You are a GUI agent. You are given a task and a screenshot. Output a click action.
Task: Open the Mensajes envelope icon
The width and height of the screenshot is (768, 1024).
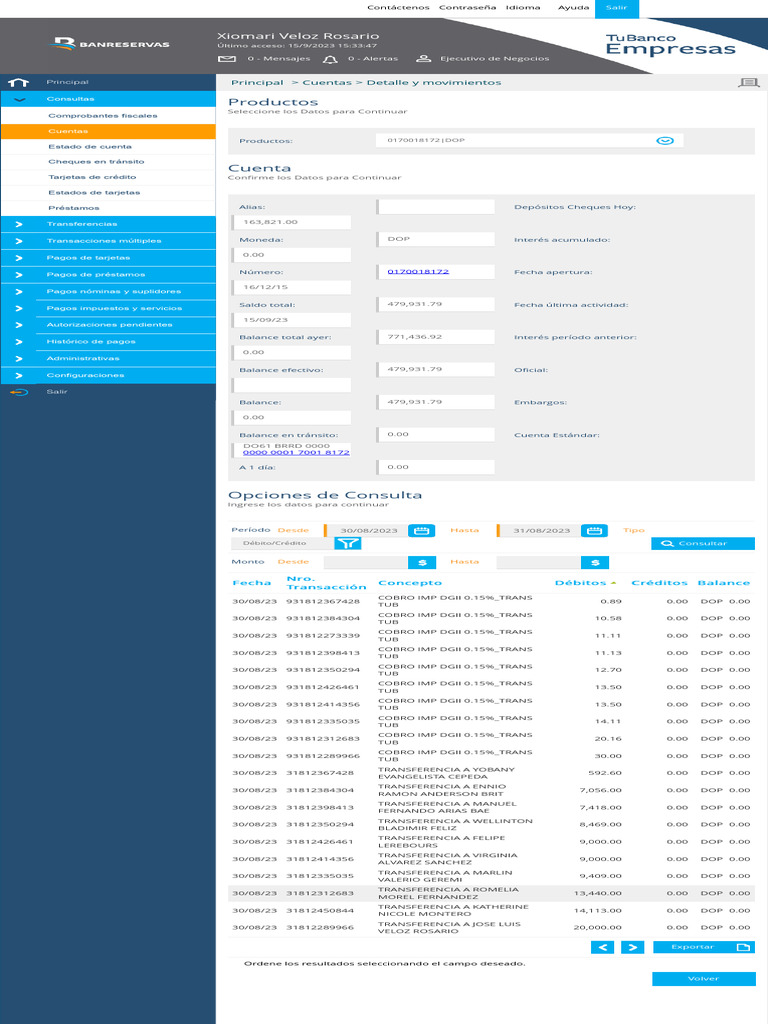[x=227, y=59]
